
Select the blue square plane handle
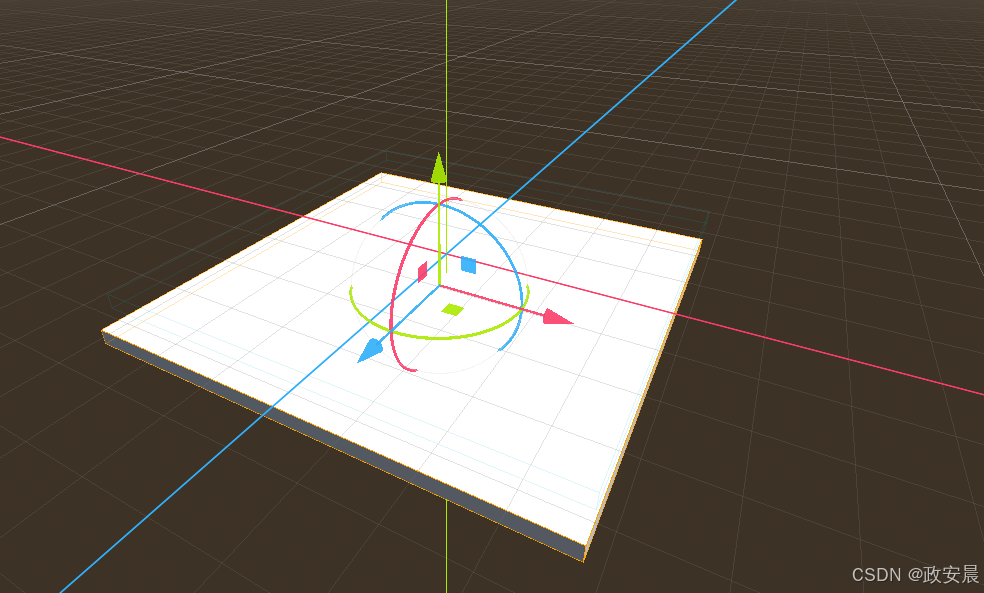pos(468,265)
